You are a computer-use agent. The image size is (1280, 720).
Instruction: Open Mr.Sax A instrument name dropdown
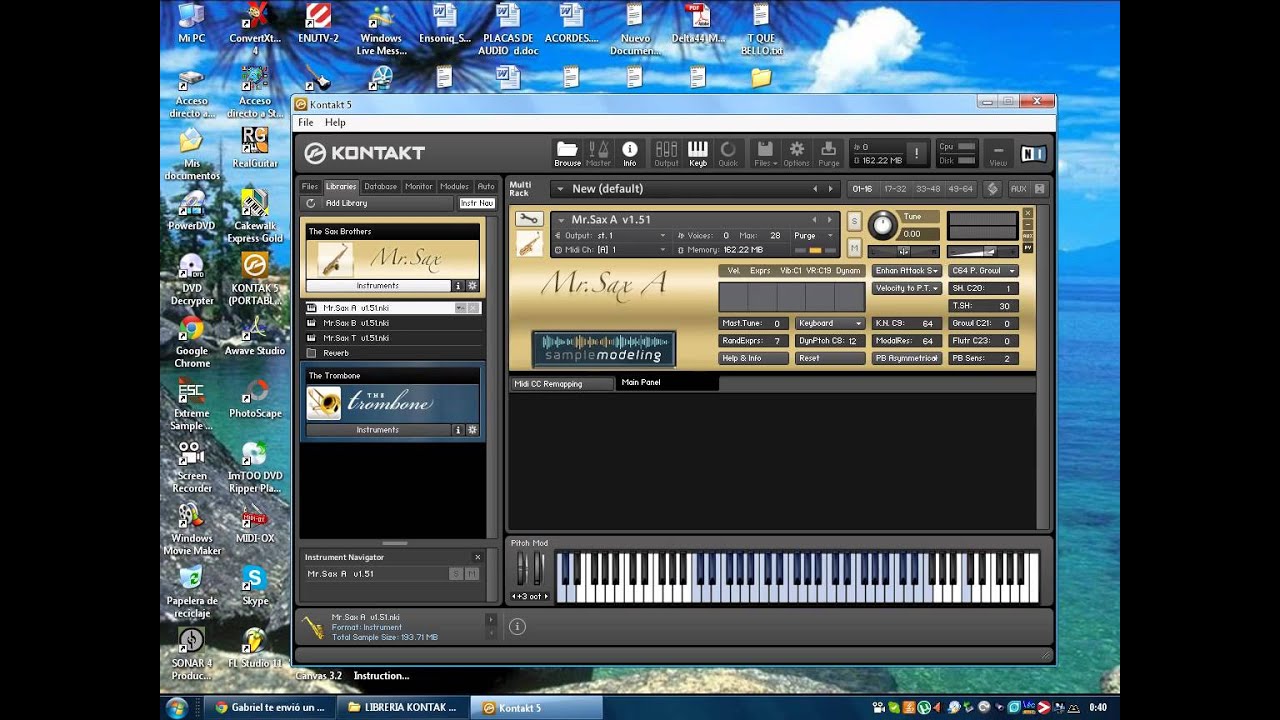561,220
